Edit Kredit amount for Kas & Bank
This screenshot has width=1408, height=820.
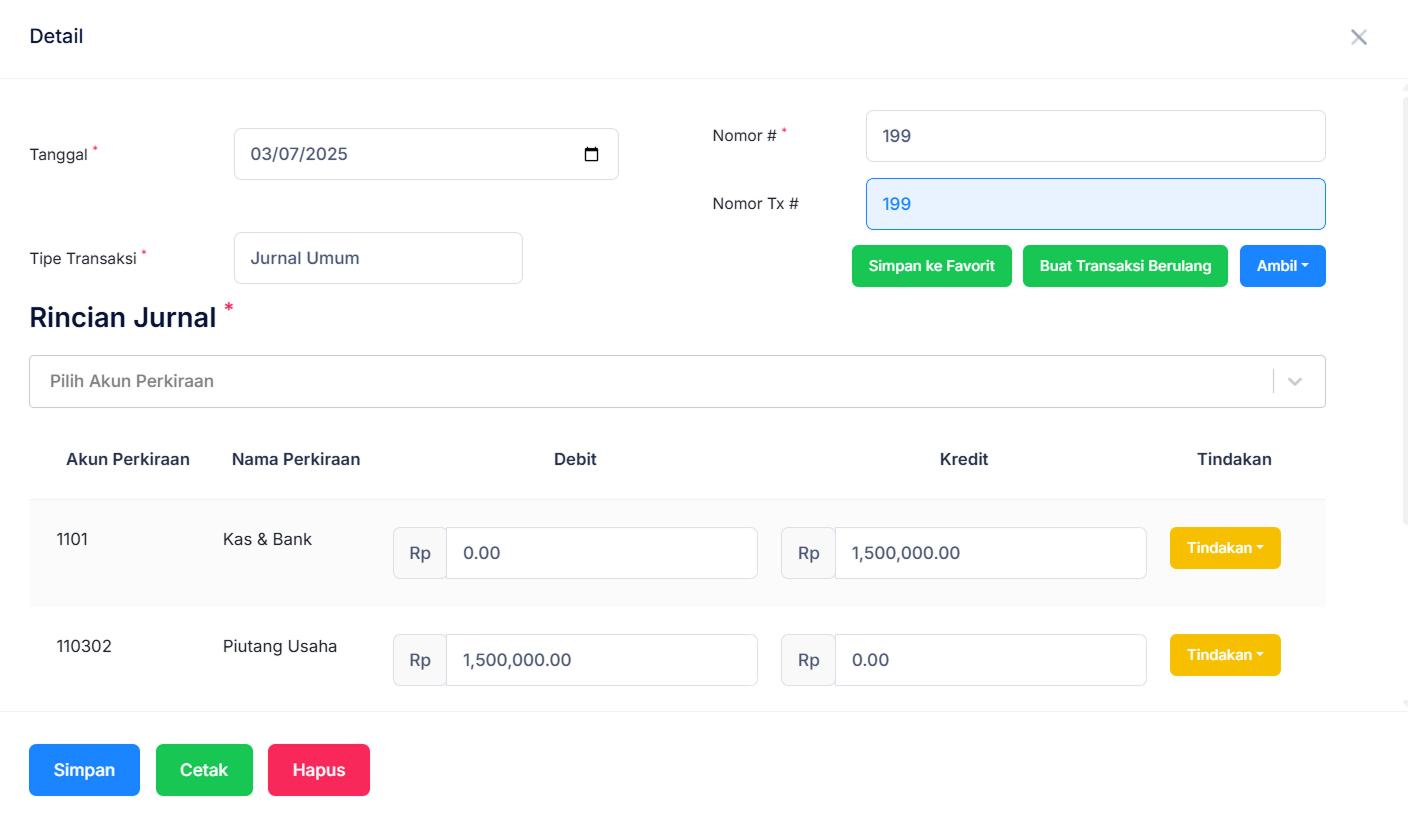pos(989,553)
